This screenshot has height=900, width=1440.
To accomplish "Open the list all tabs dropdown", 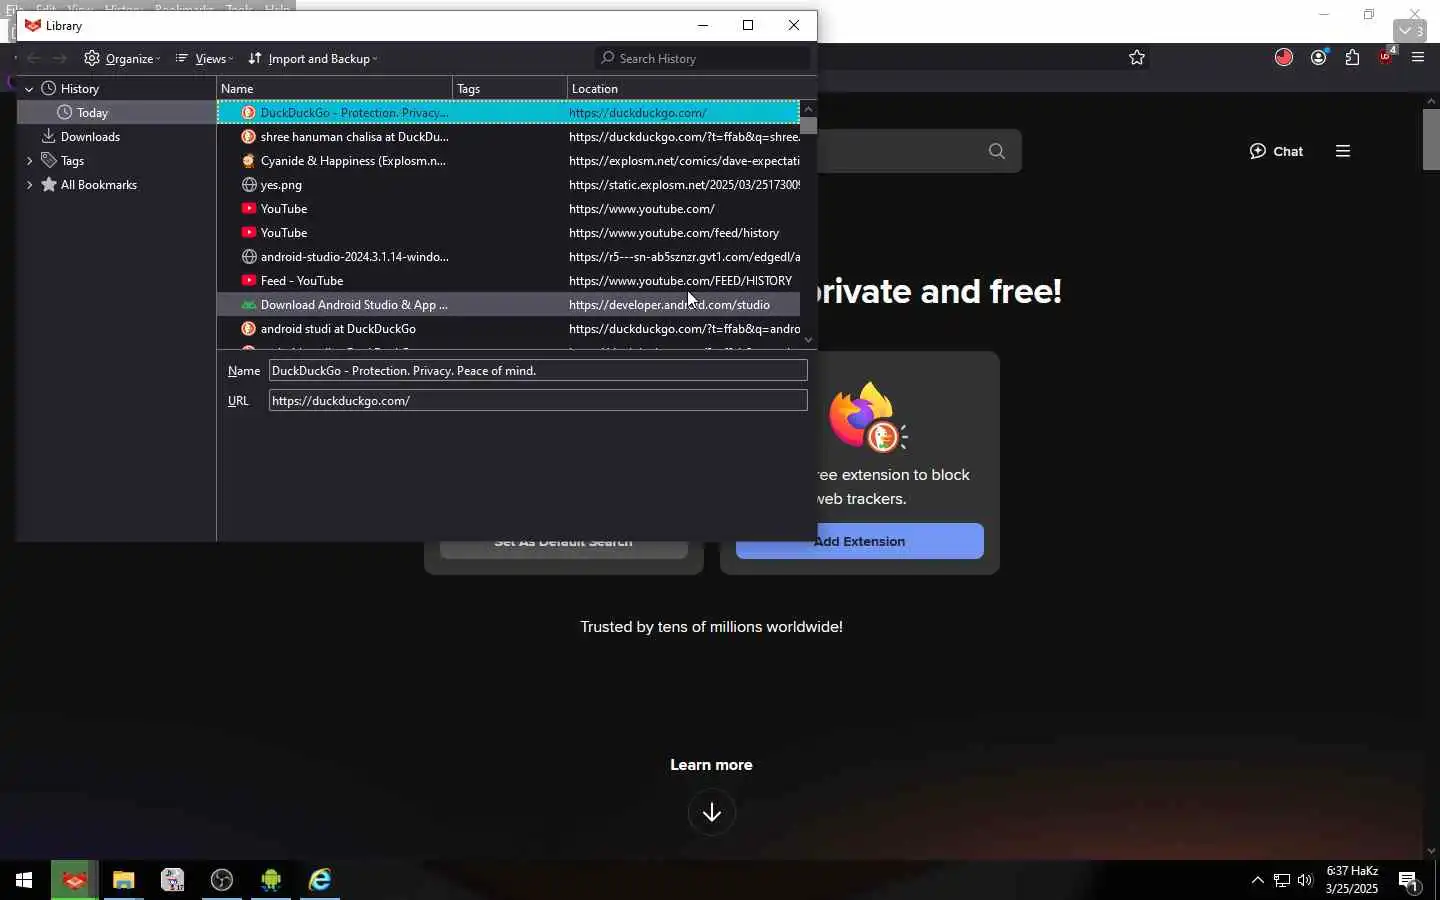I will (x=1411, y=32).
